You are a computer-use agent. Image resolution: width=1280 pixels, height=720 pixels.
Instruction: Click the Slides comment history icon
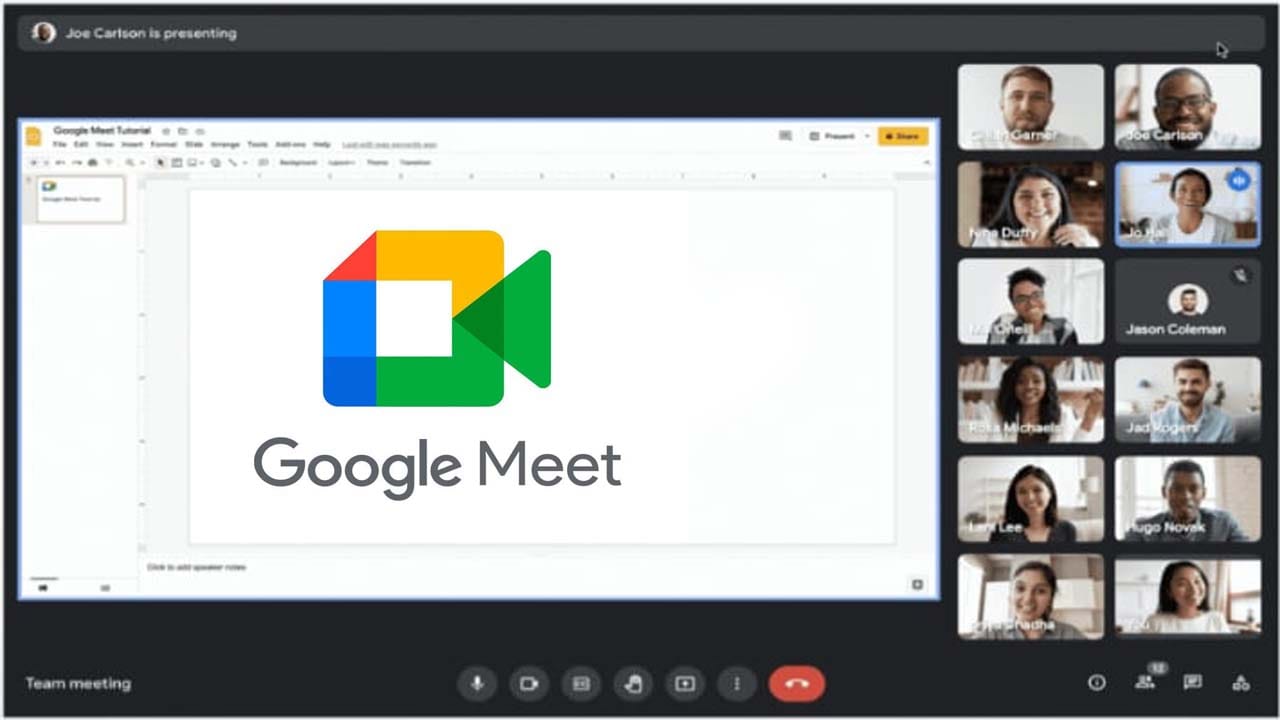point(785,136)
